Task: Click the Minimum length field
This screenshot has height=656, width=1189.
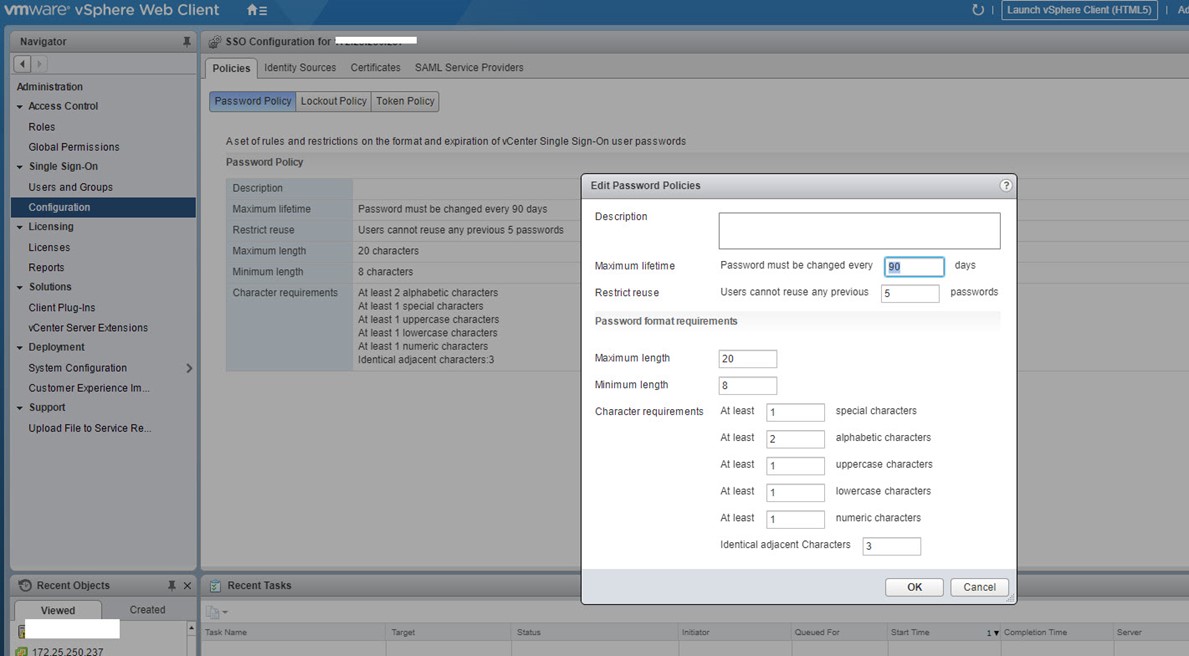Action: tap(748, 385)
